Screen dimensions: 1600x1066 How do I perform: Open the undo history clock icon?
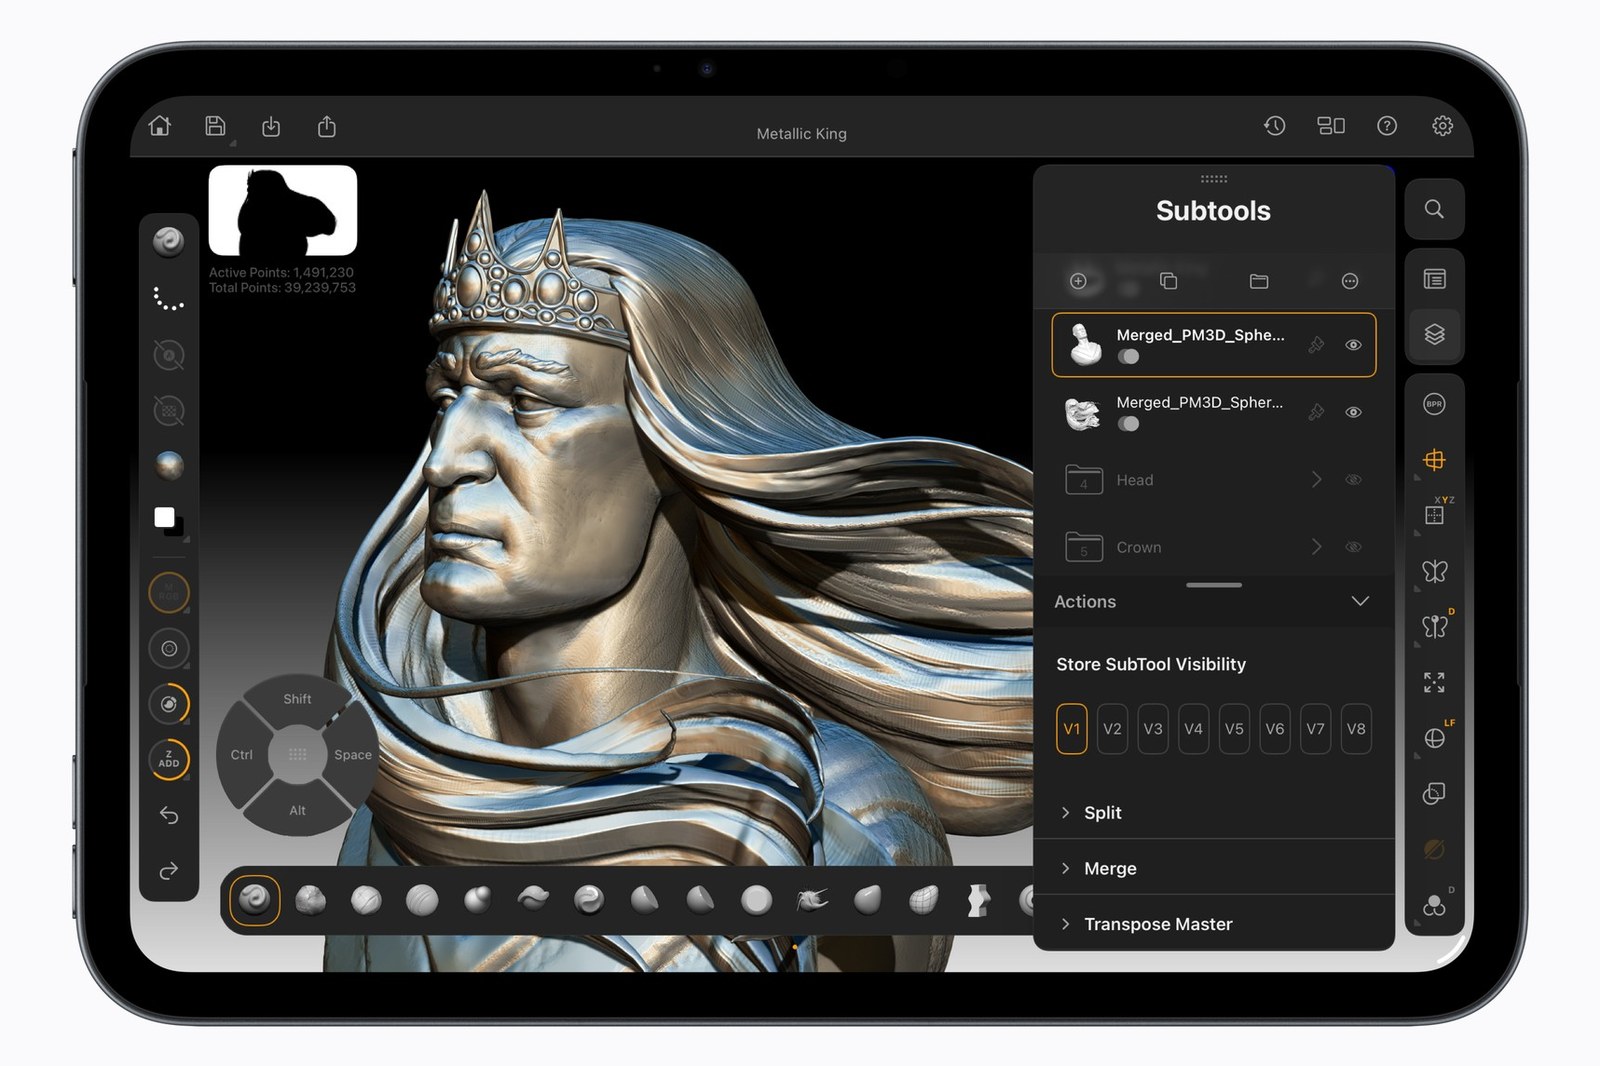click(x=1274, y=126)
